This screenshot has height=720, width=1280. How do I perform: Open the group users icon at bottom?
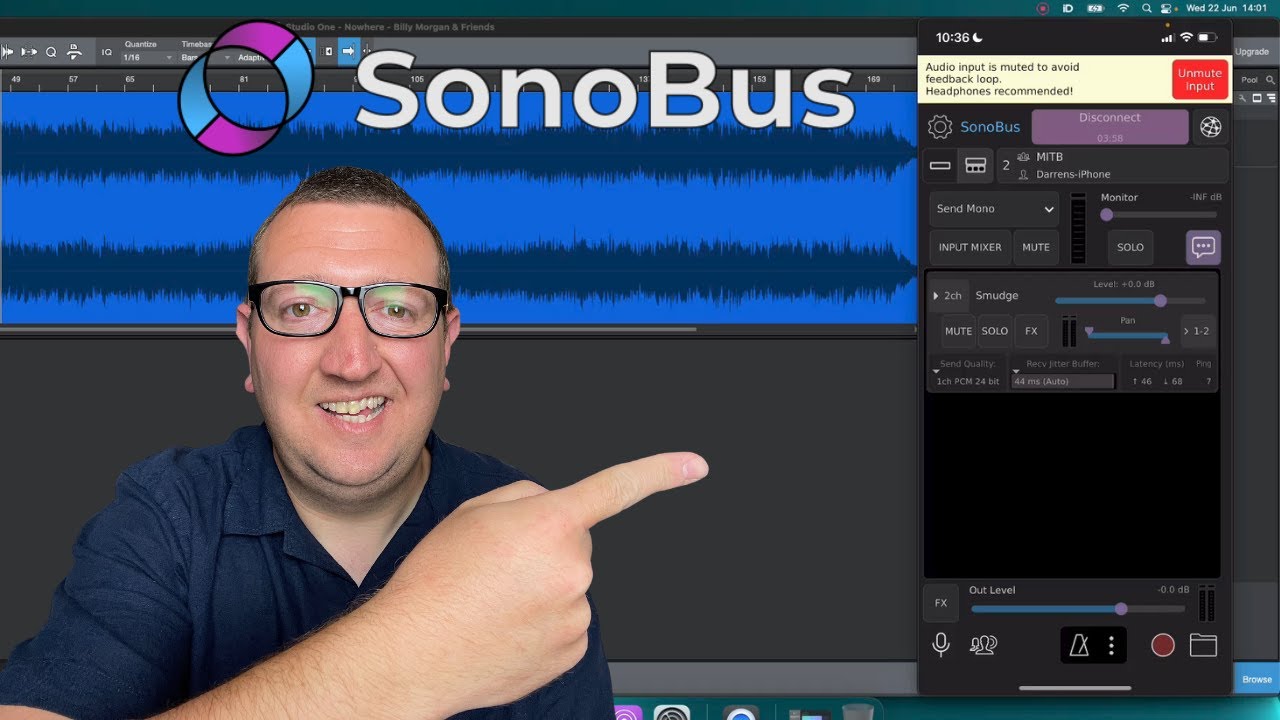[983, 645]
